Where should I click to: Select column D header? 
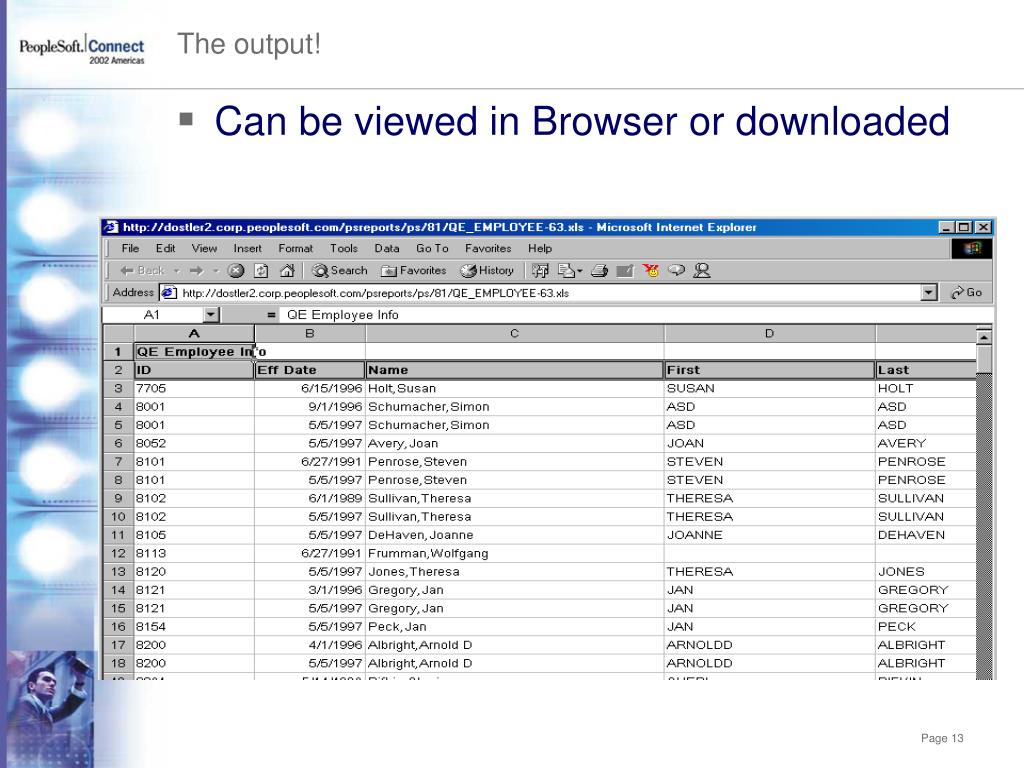[769, 334]
